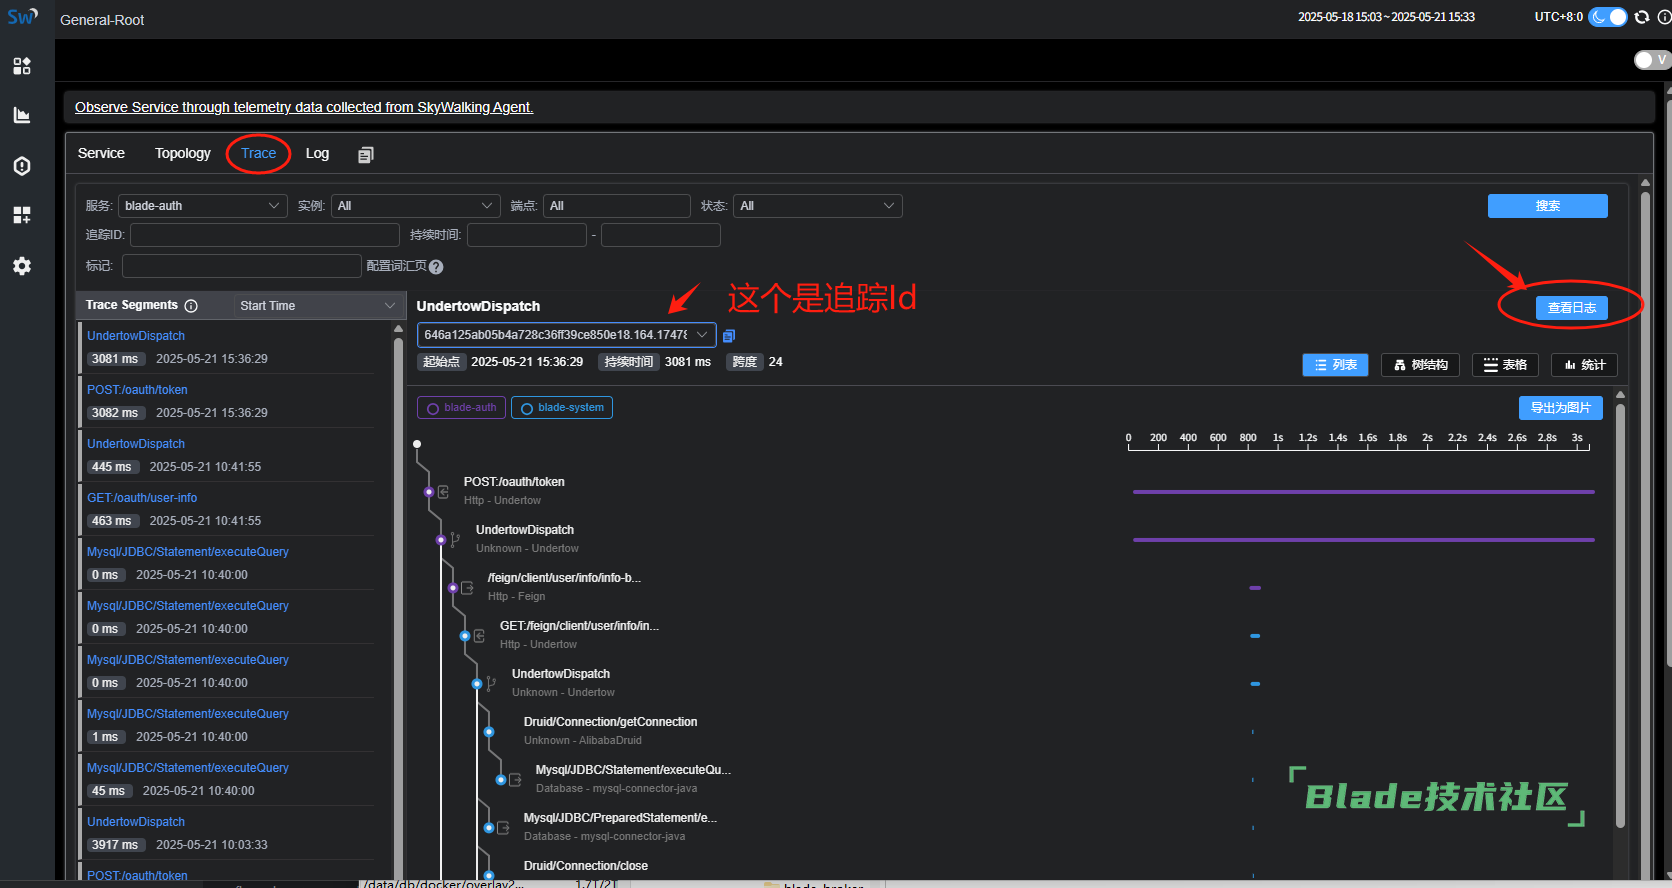This screenshot has height=888, width=1672.
Task: Open the Observe Service SkyWalking Agent link
Action: 304,107
